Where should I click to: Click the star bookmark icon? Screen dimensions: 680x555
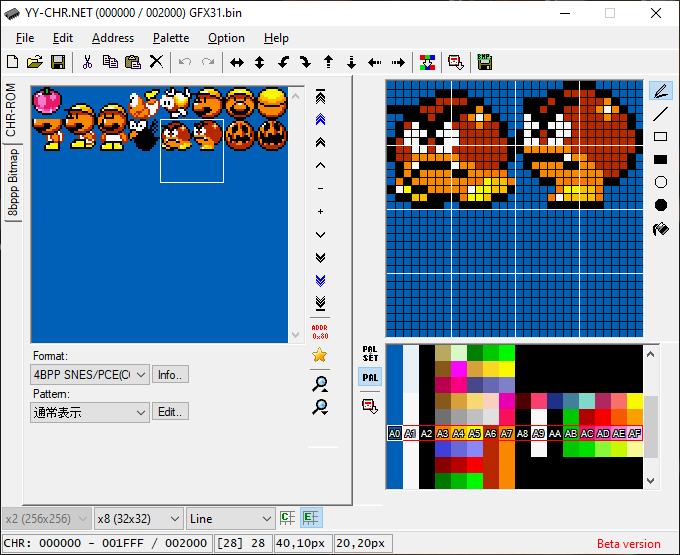[320, 355]
